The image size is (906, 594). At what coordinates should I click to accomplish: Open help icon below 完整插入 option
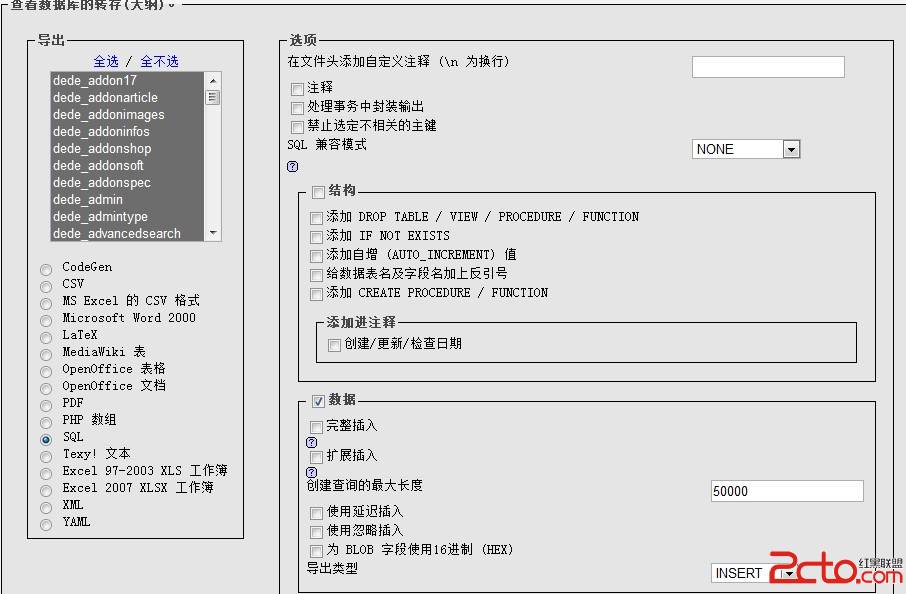coord(311,443)
